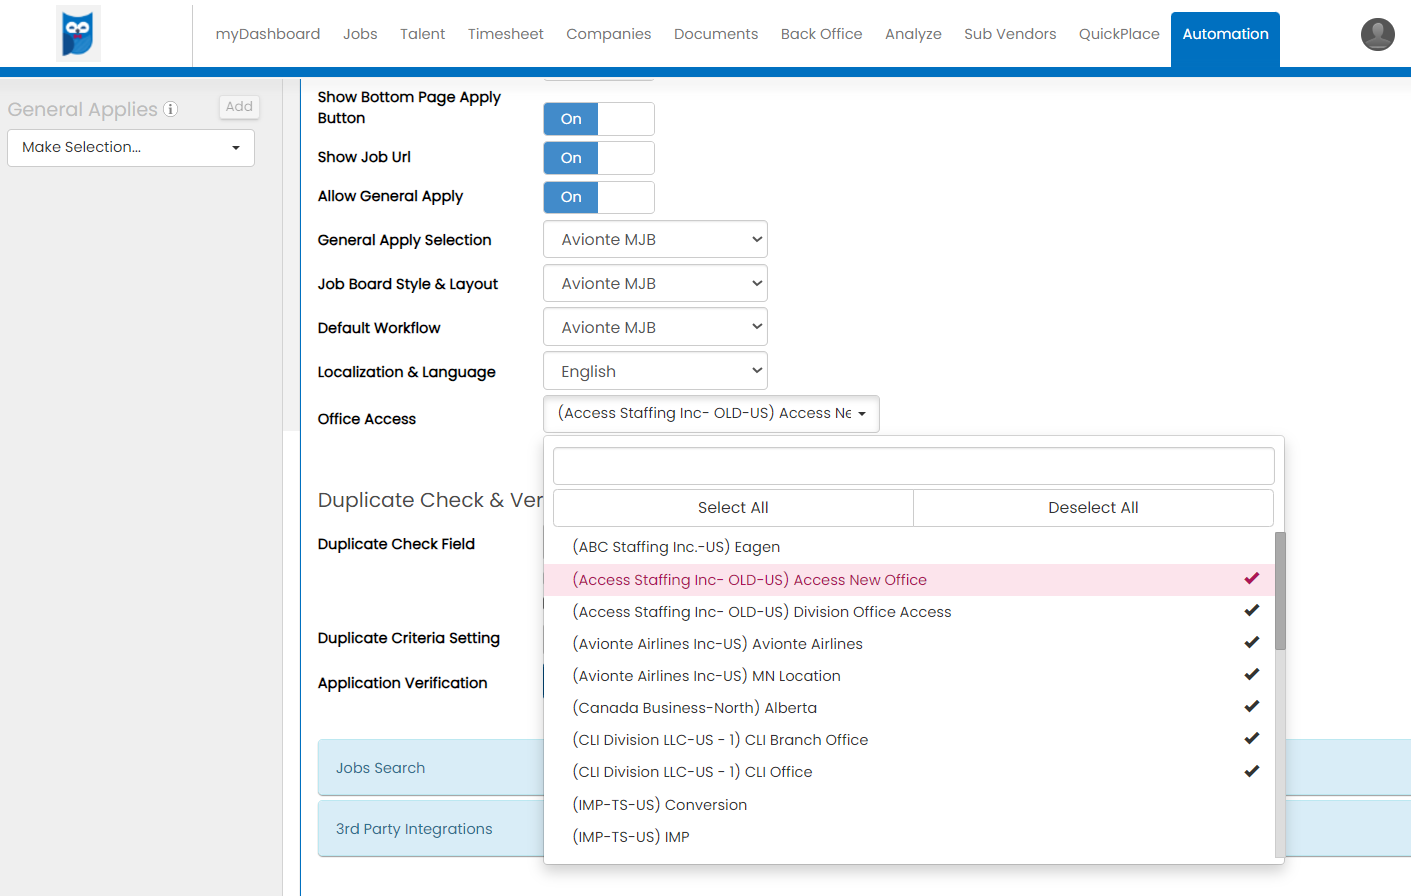The width and height of the screenshot is (1411, 896).
Task: Click checkmark beside Alberta option
Action: (x=1251, y=707)
